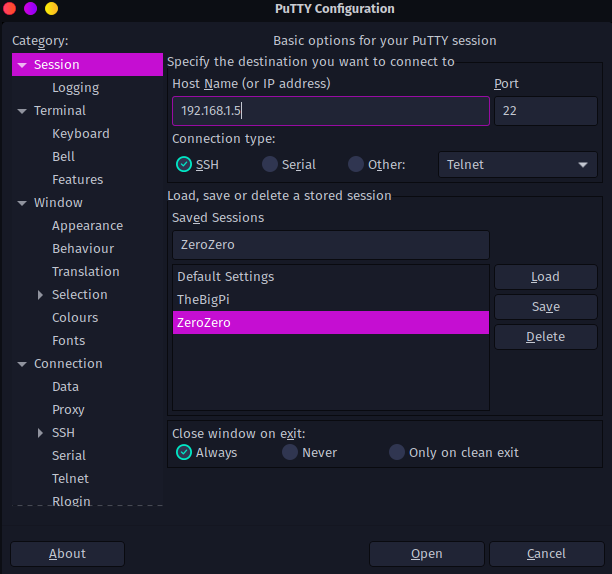Image resolution: width=612 pixels, height=574 pixels.
Task: Expand the Selection subcategory arrow
Action: (40, 295)
